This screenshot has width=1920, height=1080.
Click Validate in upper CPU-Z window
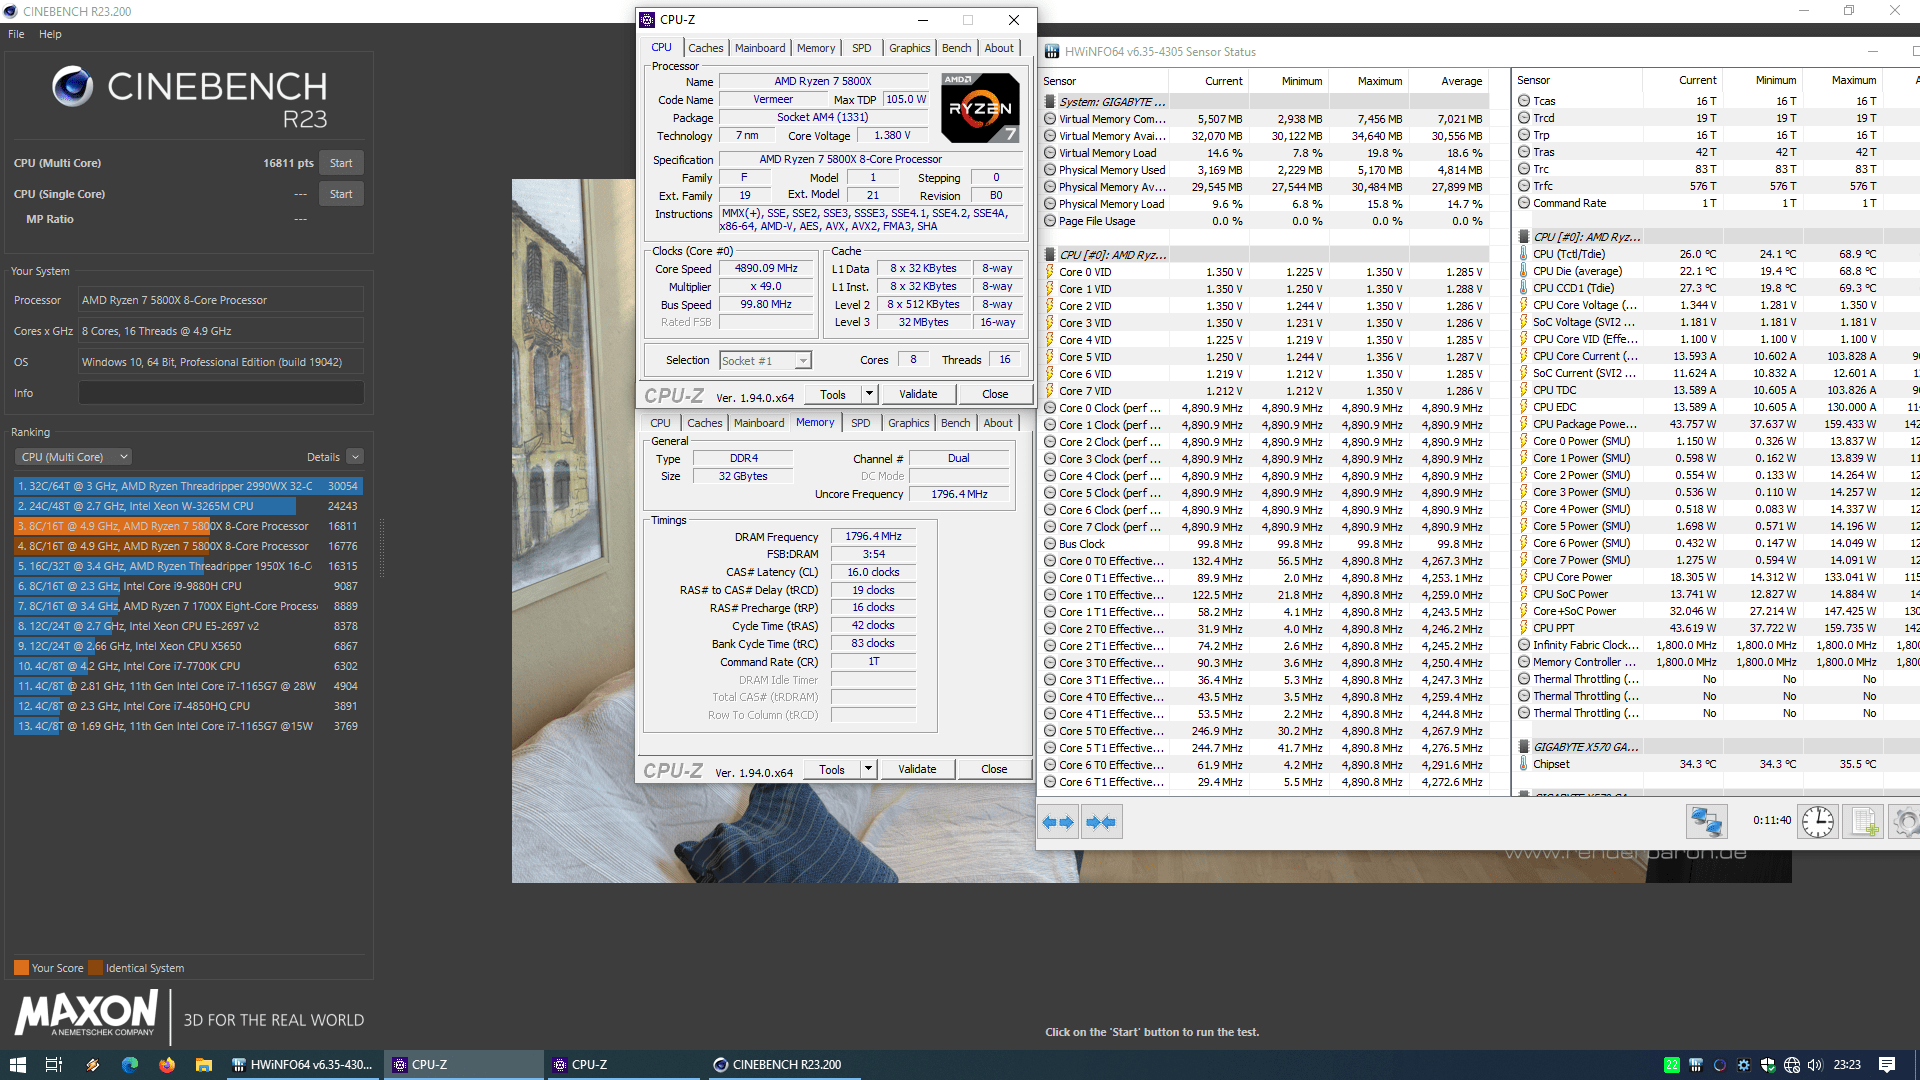(917, 394)
